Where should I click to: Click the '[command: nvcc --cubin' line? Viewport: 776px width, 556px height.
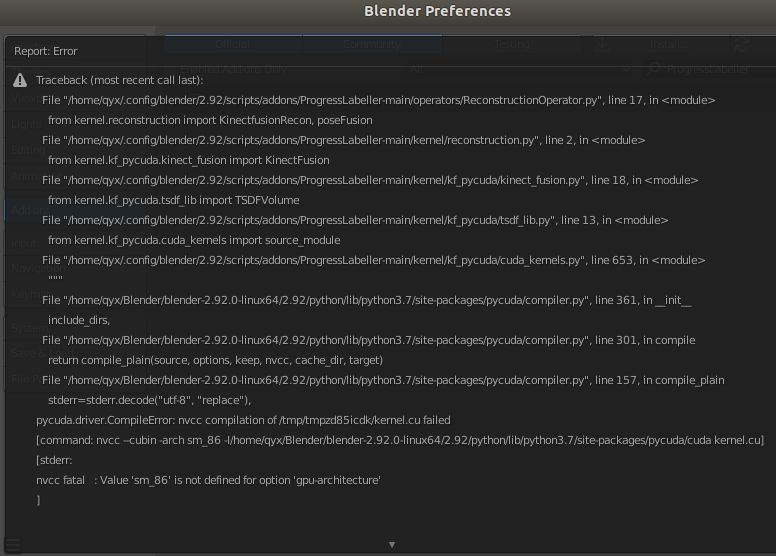[x=400, y=440]
